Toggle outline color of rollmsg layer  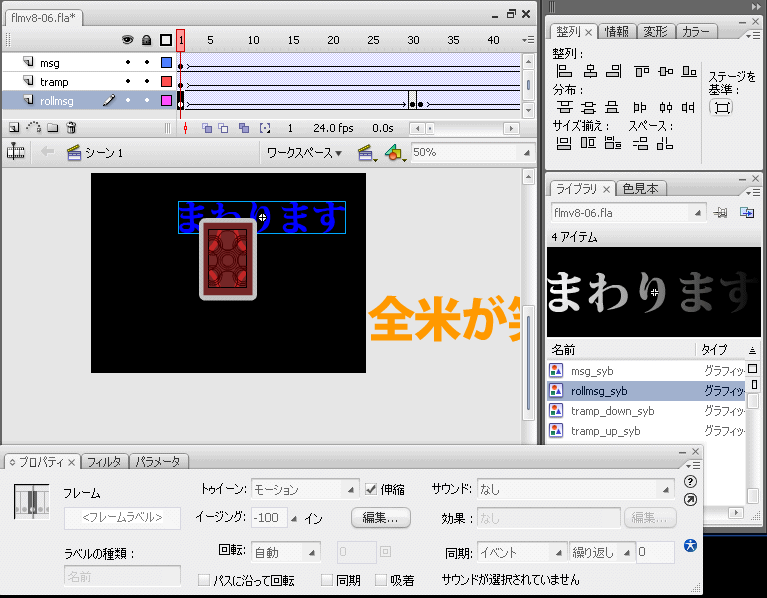[166, 101]
